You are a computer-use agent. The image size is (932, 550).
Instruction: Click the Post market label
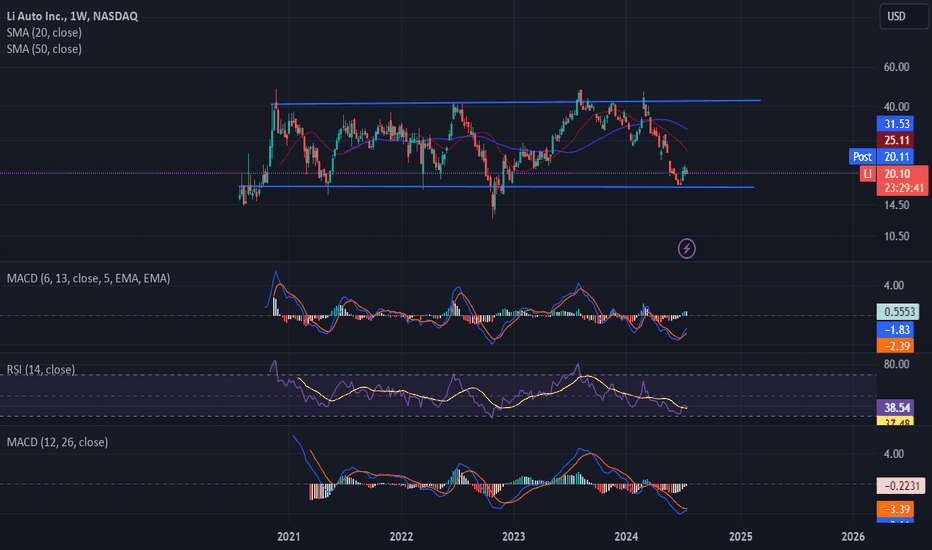click(x=862, y=156)
